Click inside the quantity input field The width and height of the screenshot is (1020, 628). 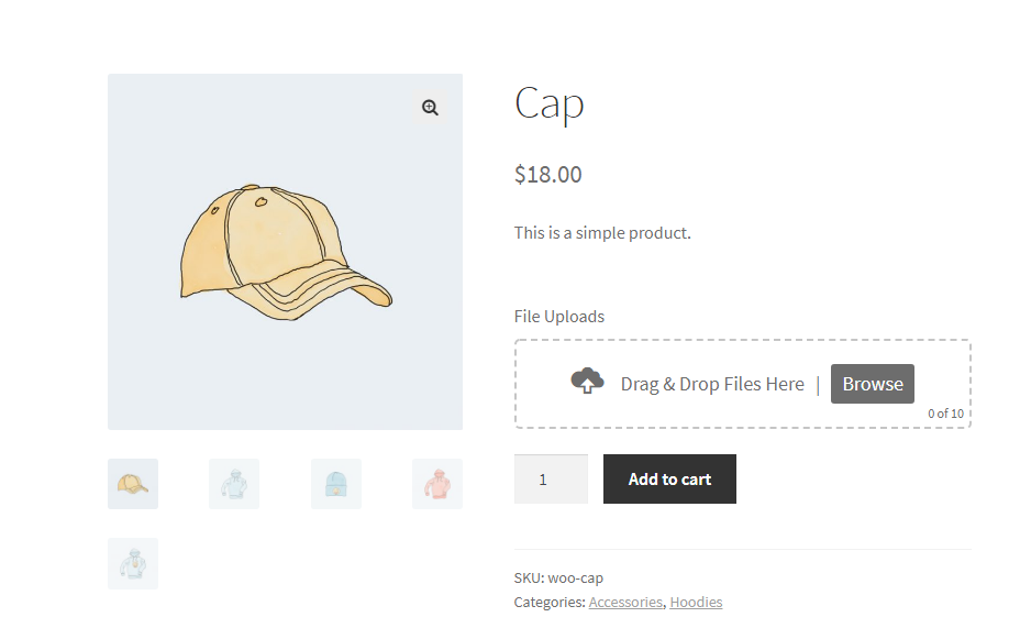coord(550,479)
